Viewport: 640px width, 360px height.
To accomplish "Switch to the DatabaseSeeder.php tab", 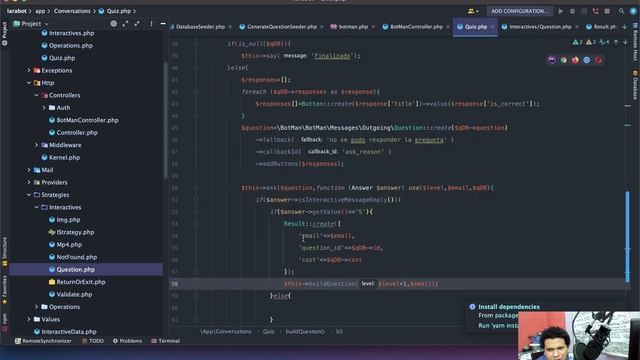I will tap(200, 27).
